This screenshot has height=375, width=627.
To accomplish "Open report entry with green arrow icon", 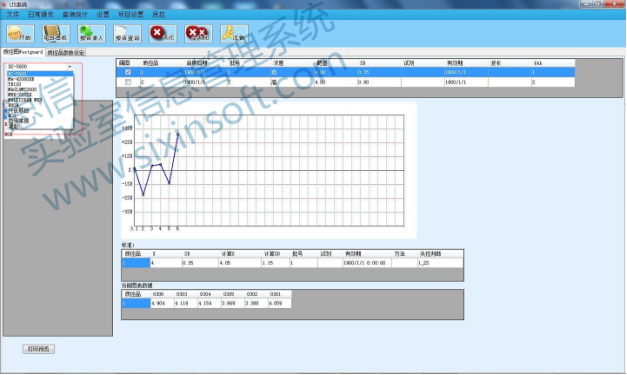I will coord(92,34).
